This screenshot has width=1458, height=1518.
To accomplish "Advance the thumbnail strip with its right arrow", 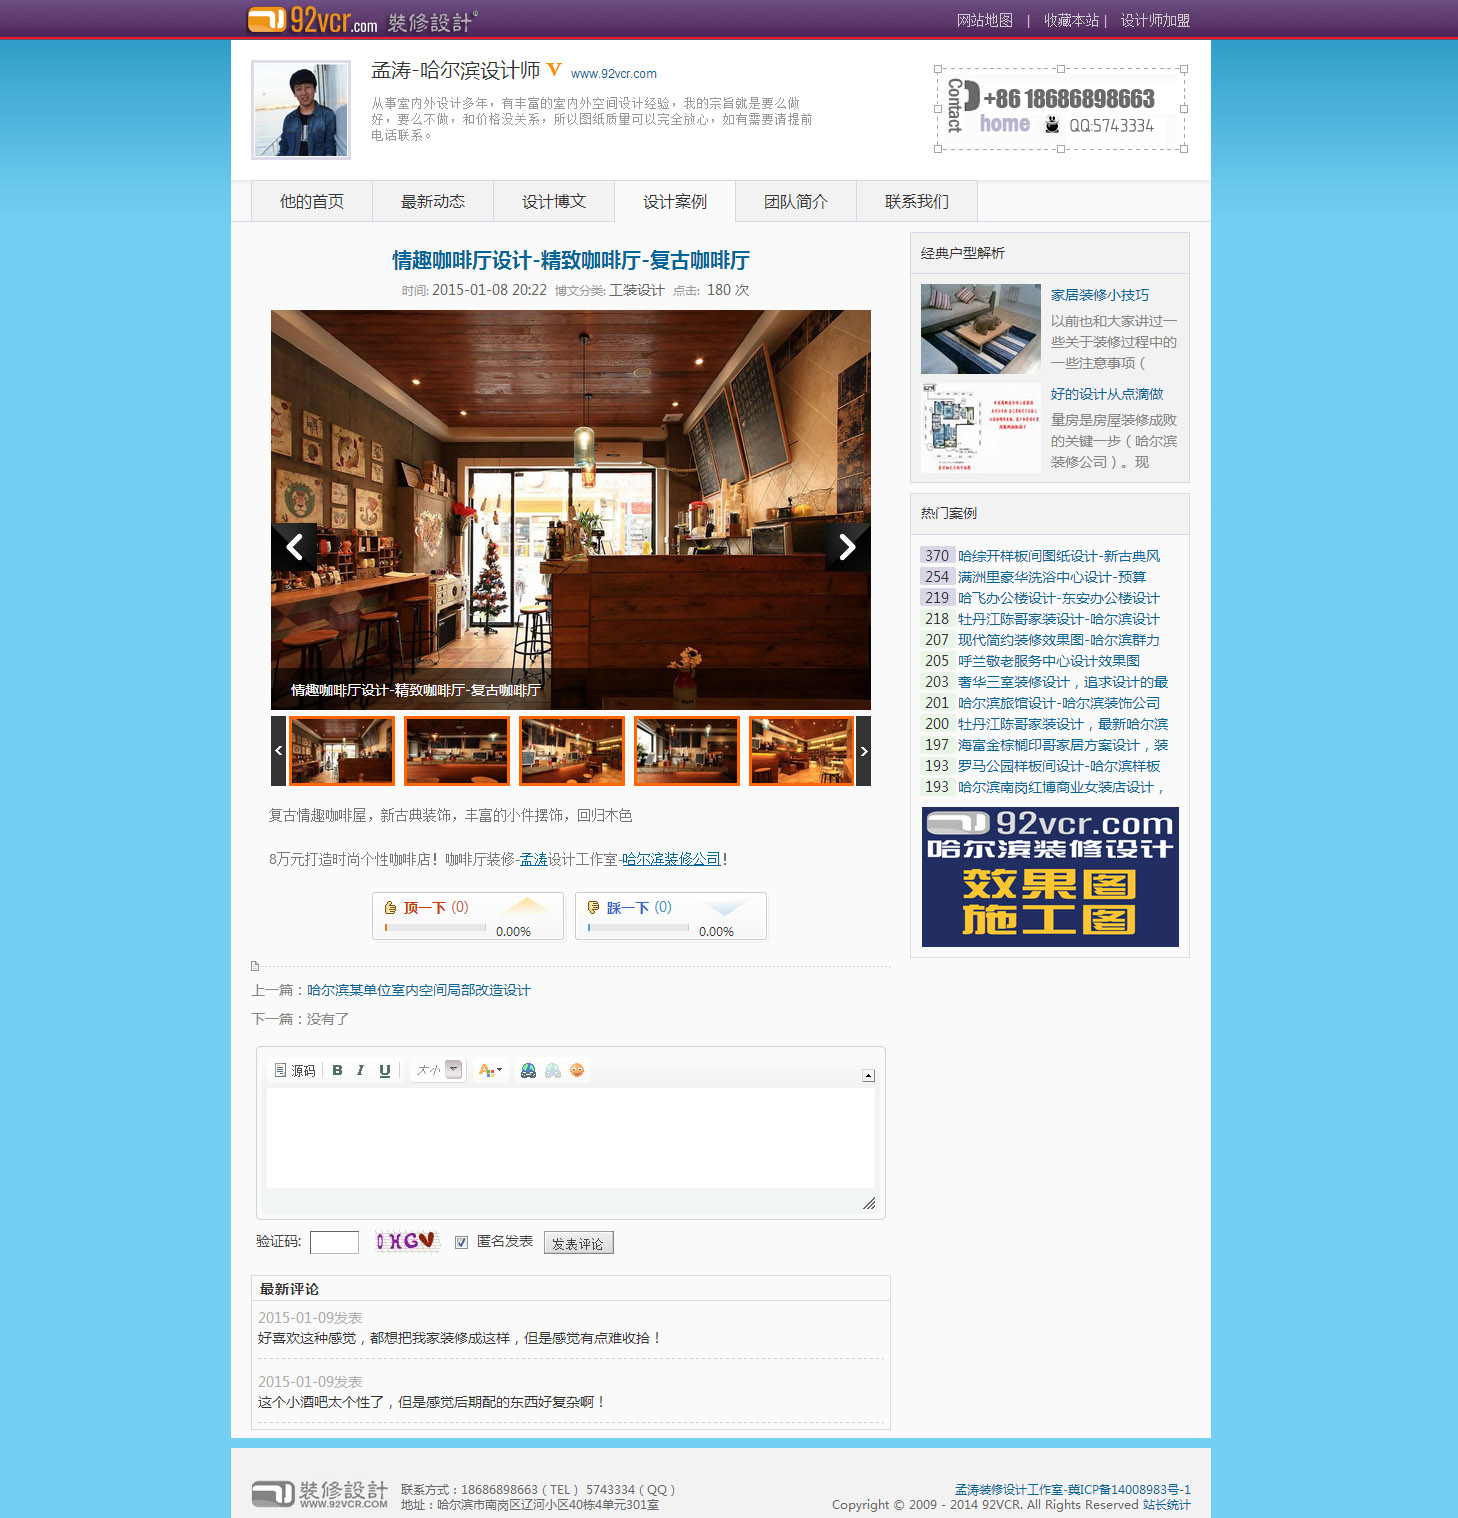I will coord(864,751).
